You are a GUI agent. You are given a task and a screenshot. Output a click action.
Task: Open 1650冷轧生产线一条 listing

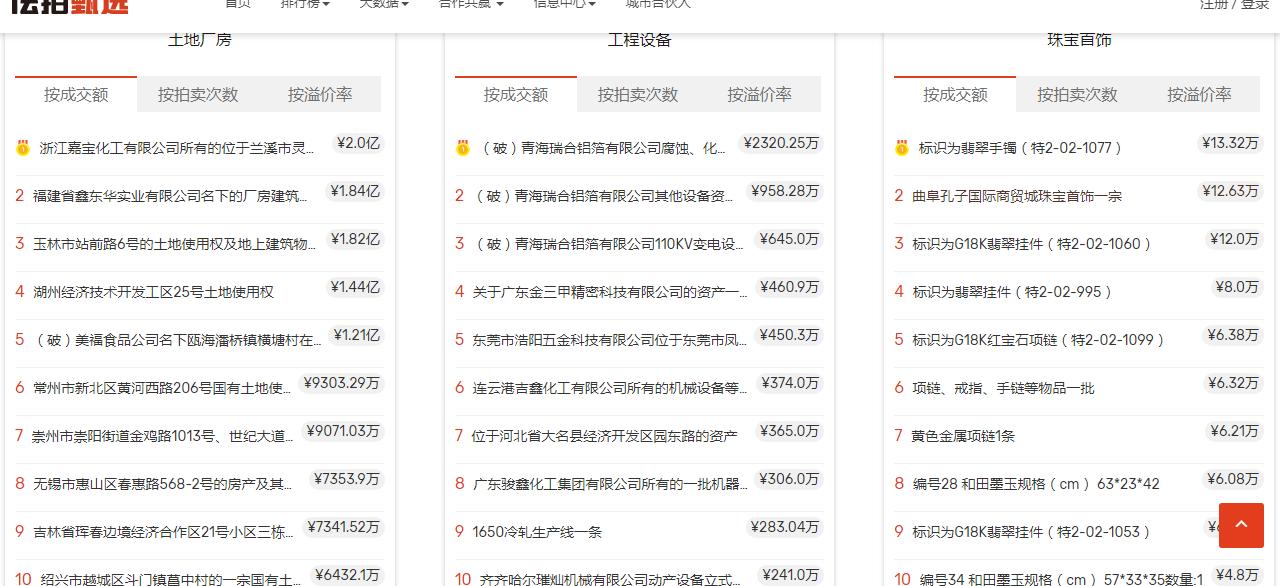pos(538,532)
